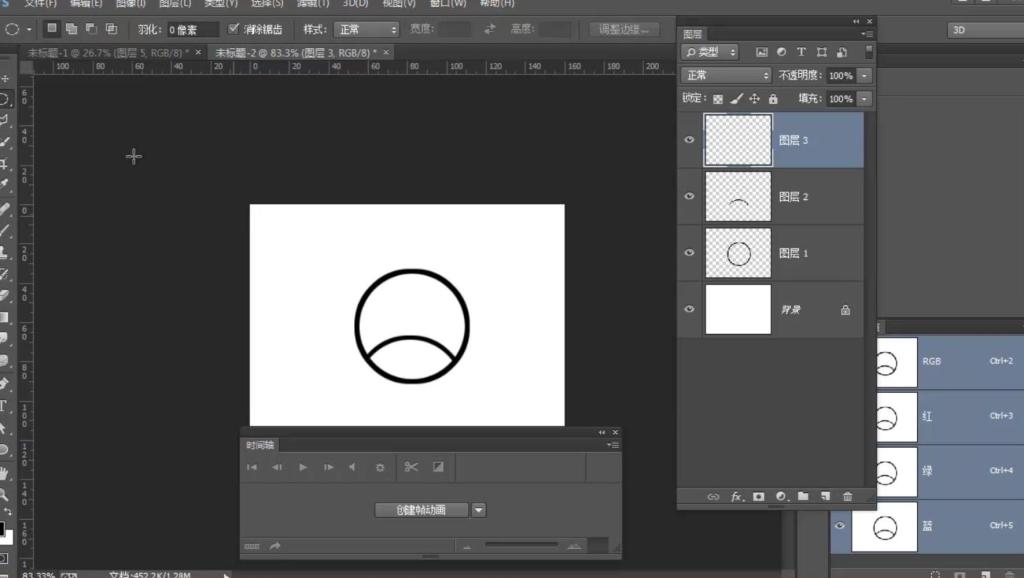
Task: Create a new layer group folder icon
Action: pos(803,497)
